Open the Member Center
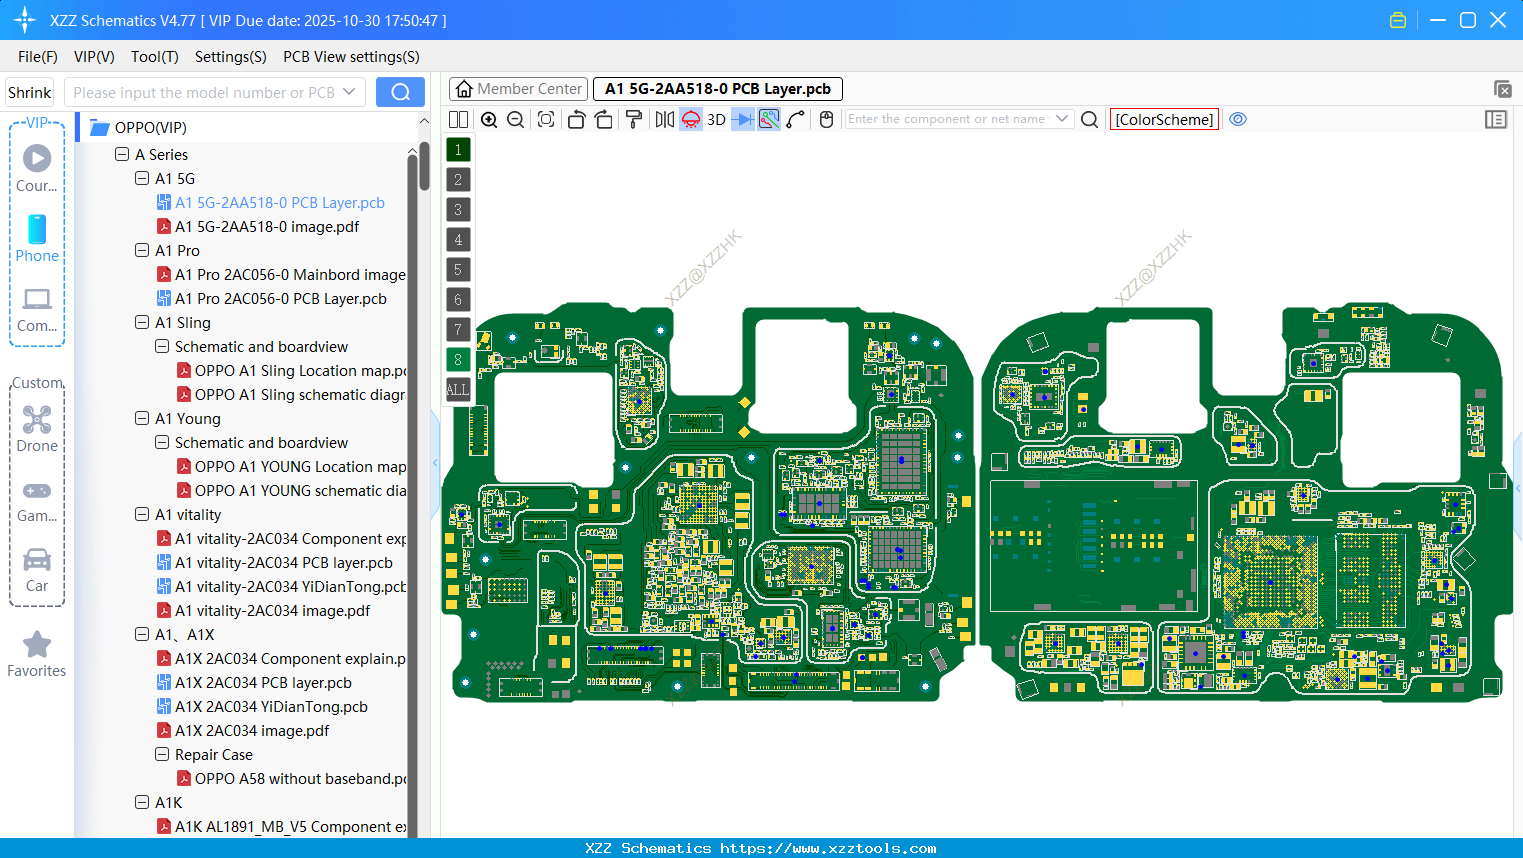The image size is (1523, 858). click(518, 88)
